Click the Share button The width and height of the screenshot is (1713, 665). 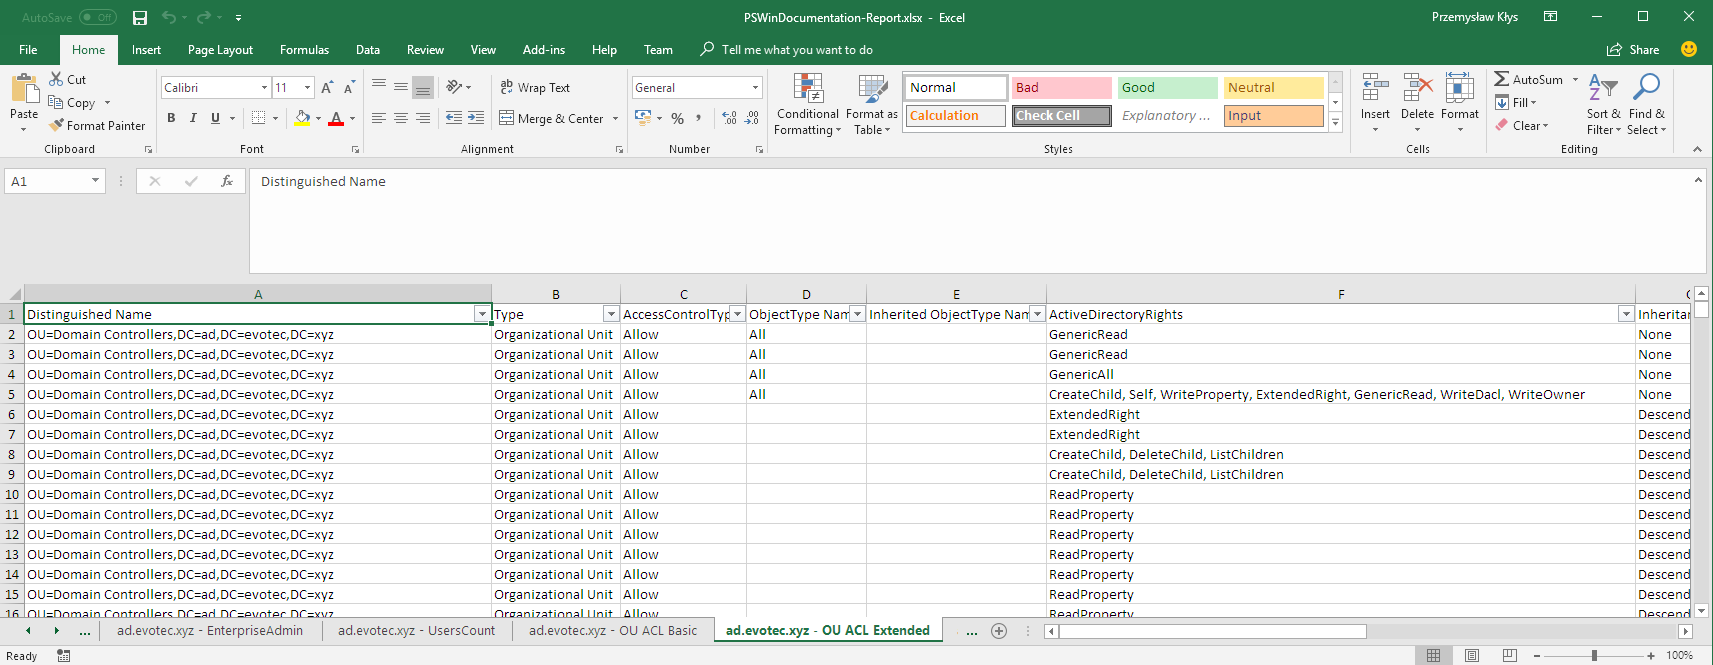pyautogui.click(x=1632, y=50)
